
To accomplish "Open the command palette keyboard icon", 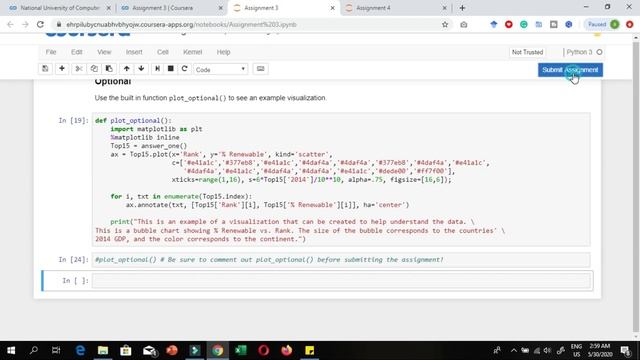I will 260,69.
